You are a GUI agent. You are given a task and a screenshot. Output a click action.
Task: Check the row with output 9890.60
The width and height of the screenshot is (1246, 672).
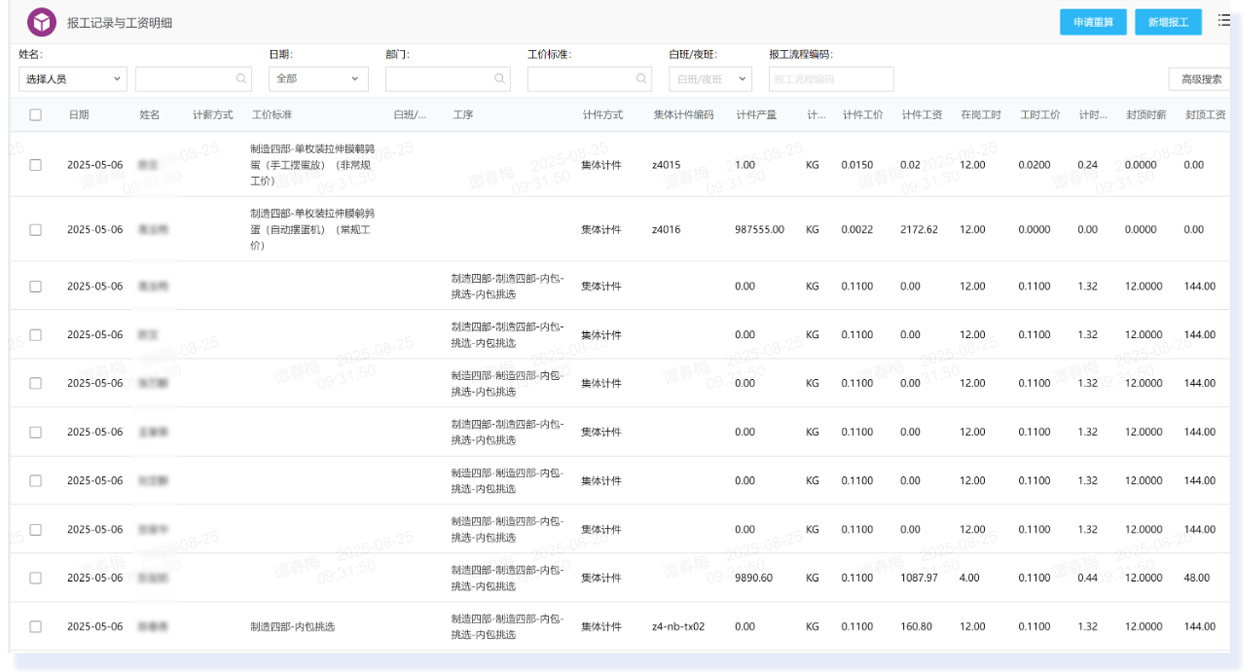coord(36,578)
